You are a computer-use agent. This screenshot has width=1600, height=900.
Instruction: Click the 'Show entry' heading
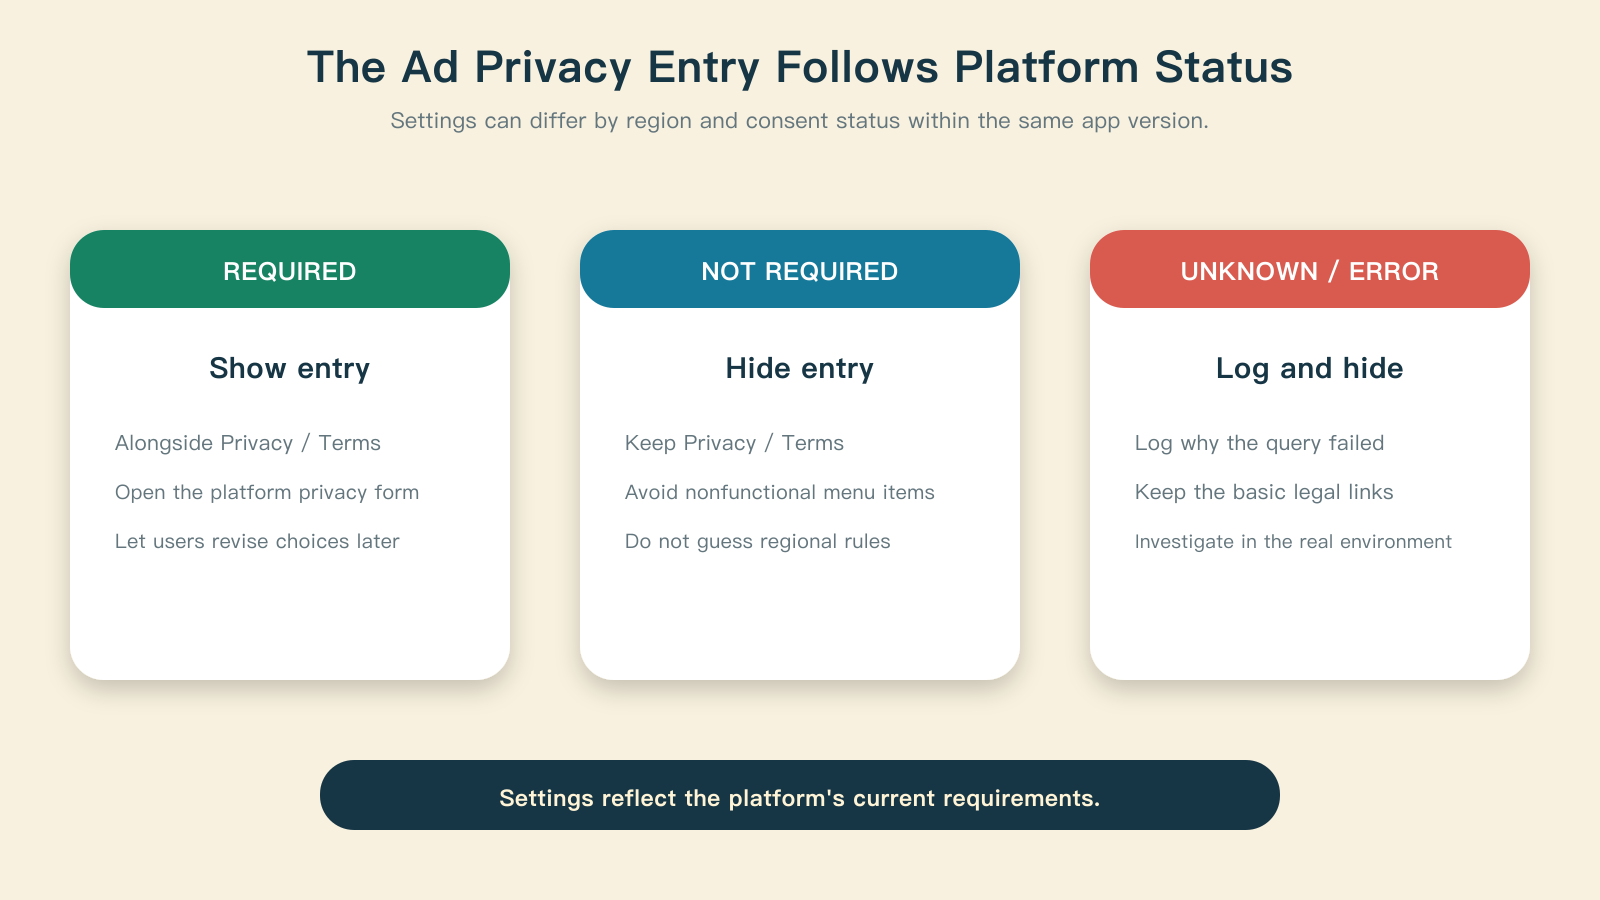point(290,368)
